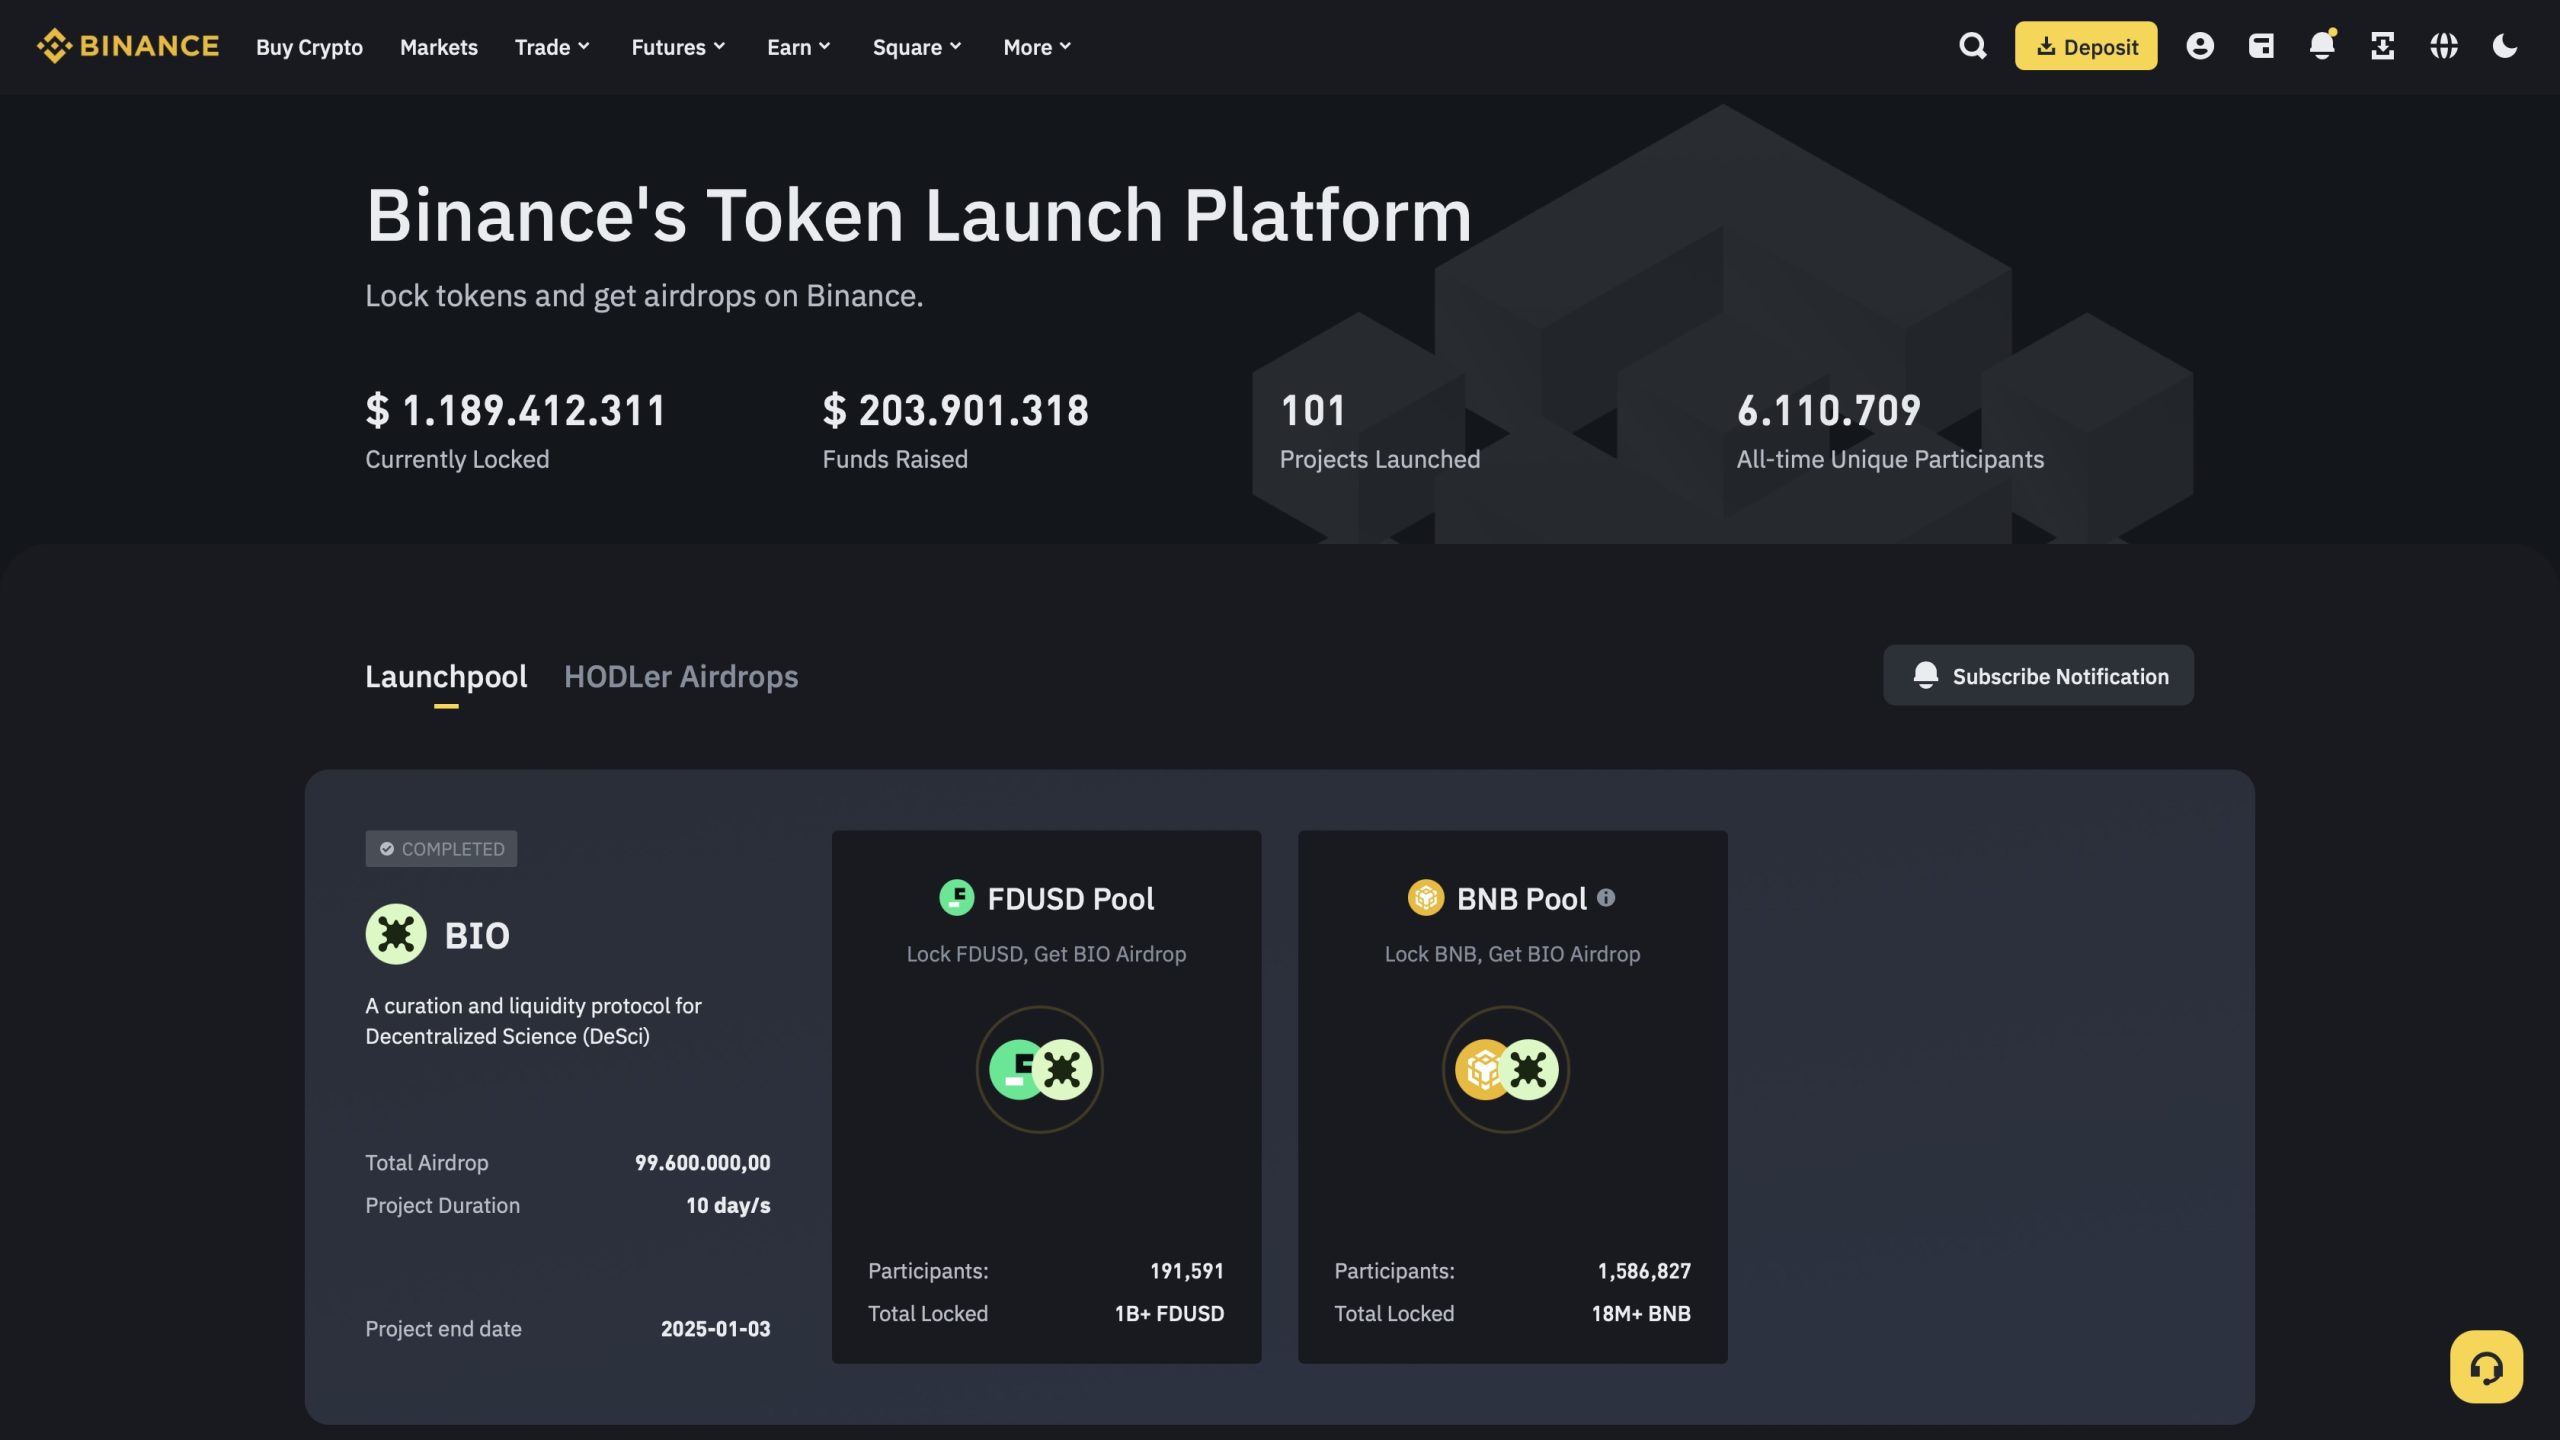Open Markets link
This screenshot has height=1440, width=2560.
tap(439, 47)
